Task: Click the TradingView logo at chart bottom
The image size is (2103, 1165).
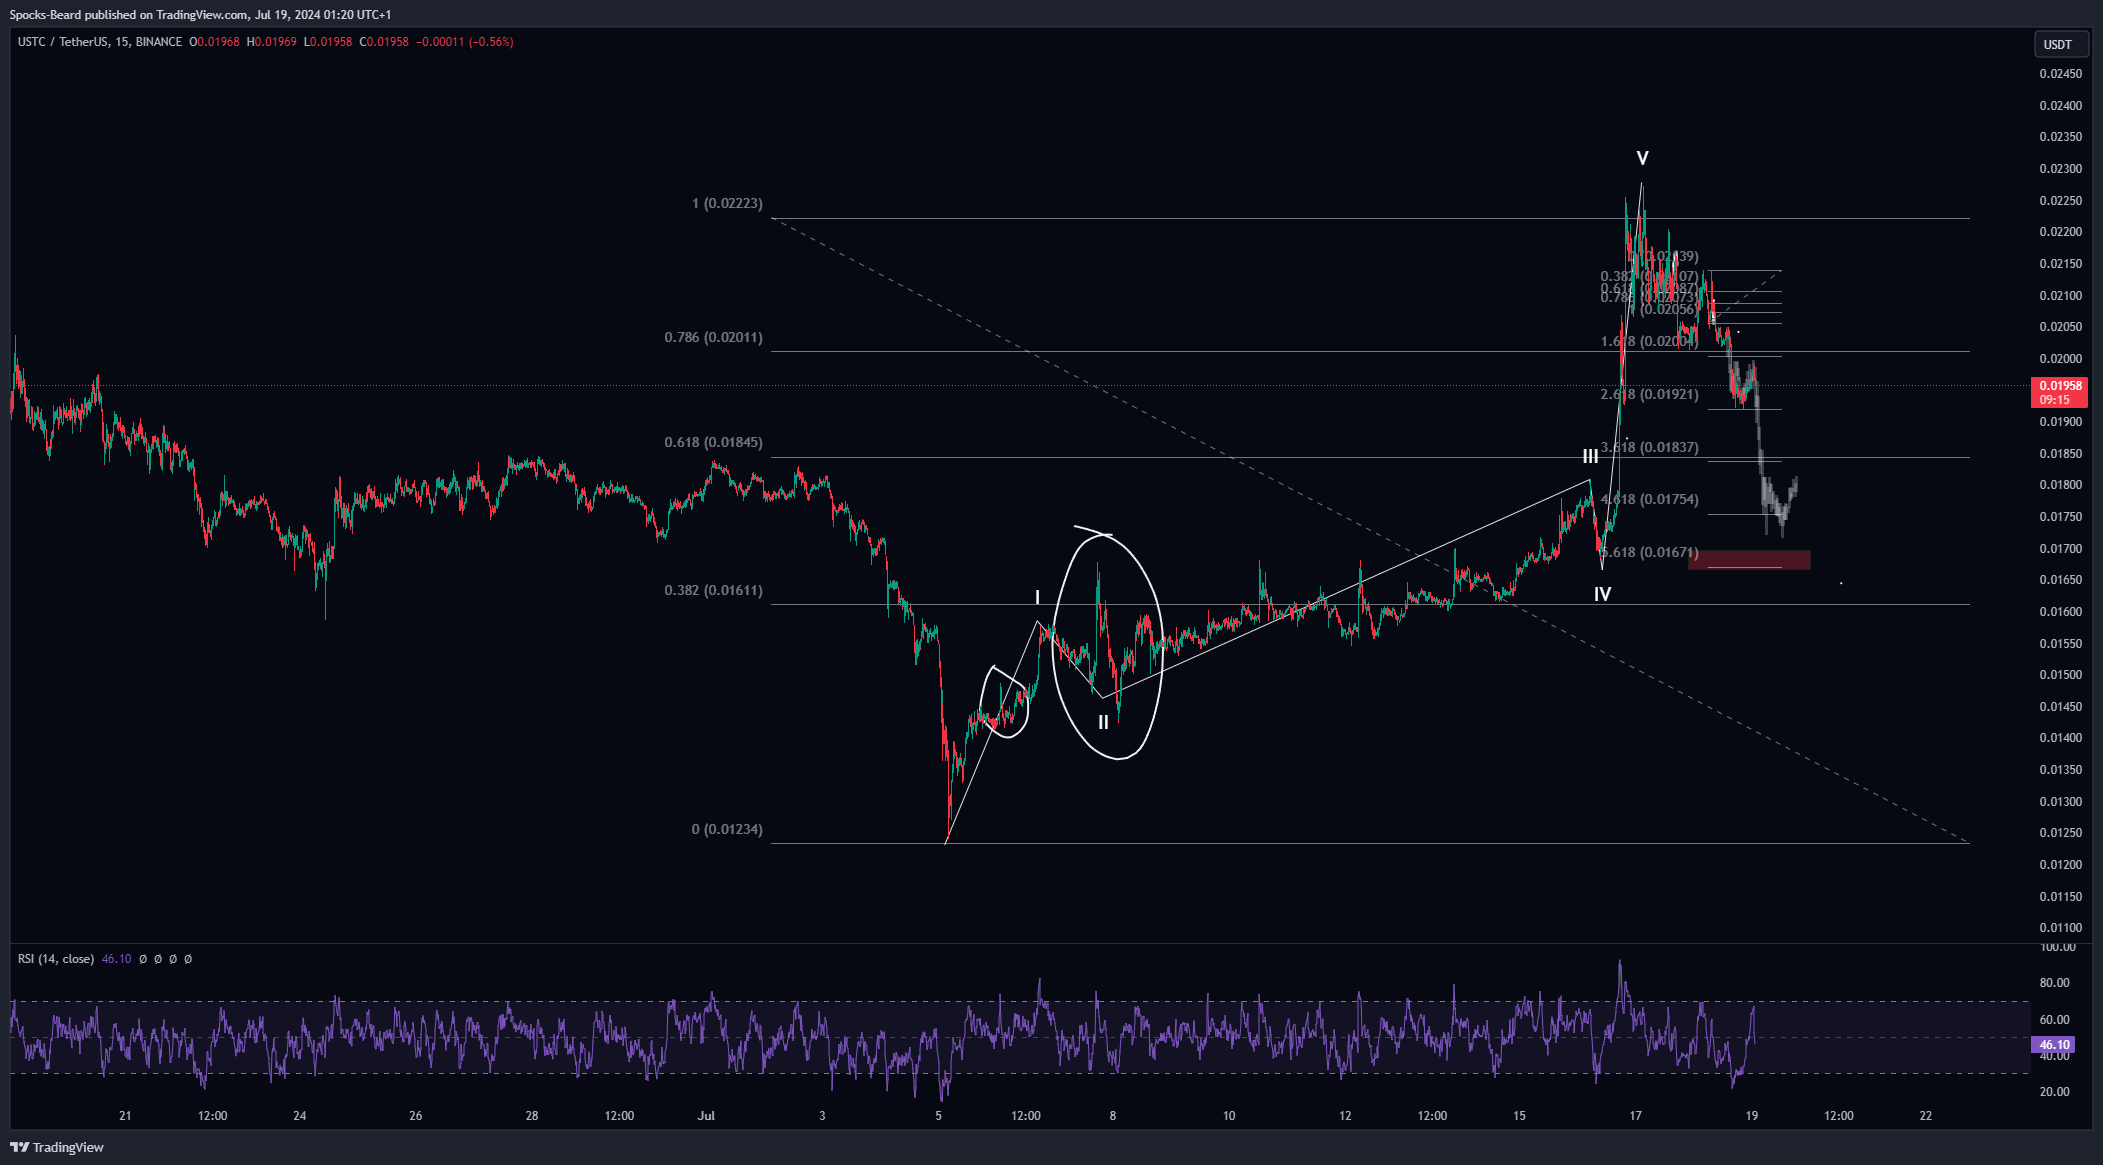Action: pyautogui.click(x=57, y=1147)
